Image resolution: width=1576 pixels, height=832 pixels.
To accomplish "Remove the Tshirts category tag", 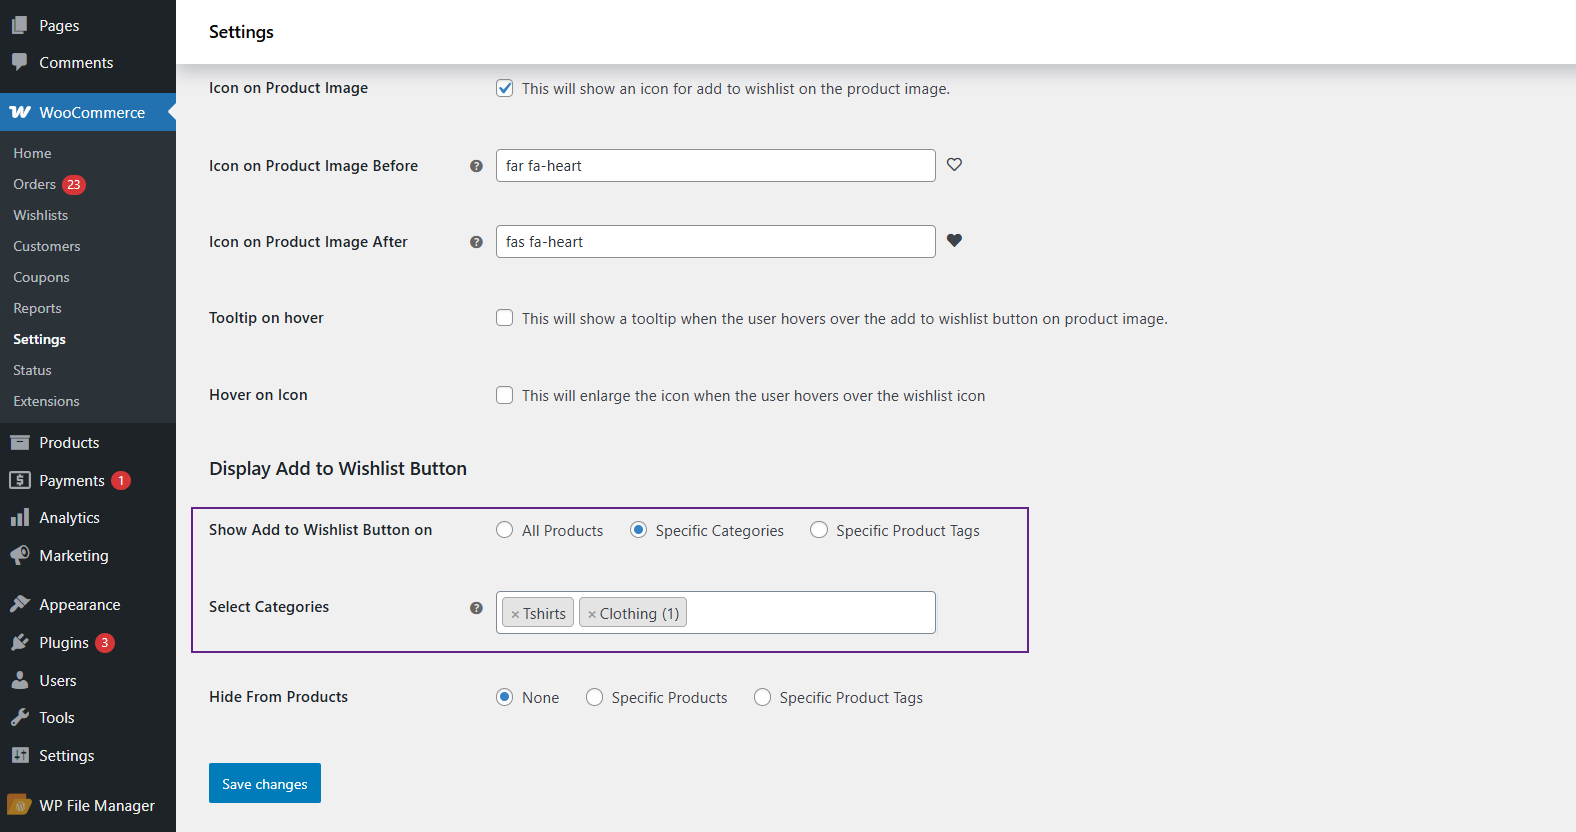I will 515,614.
